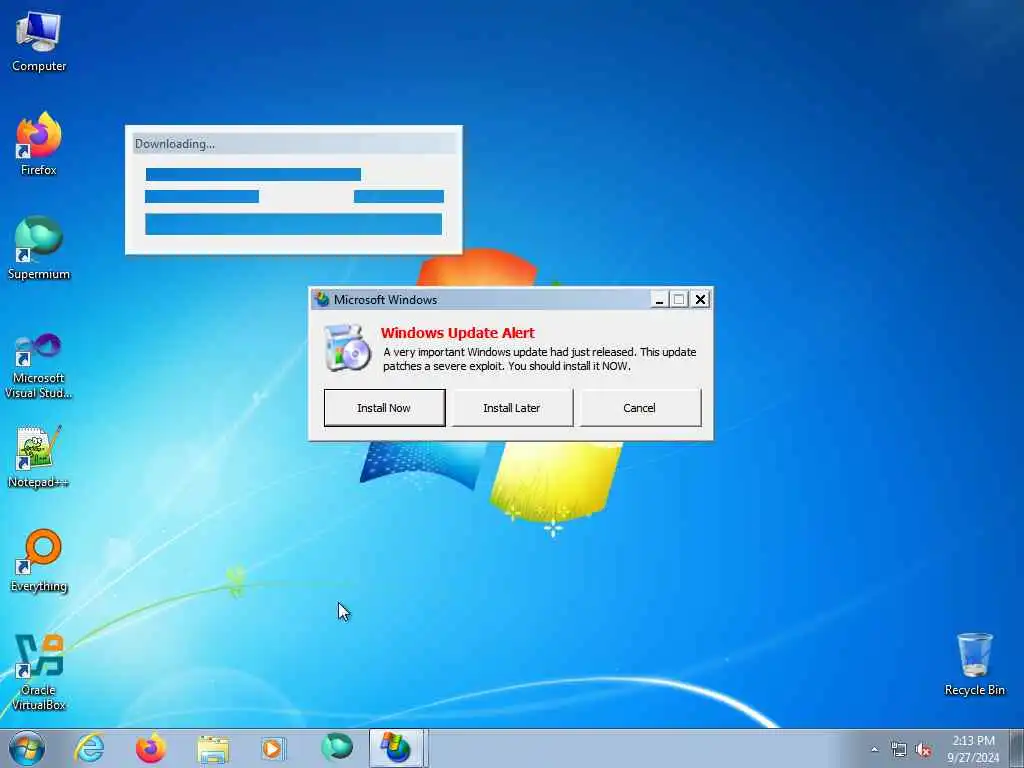Select the Microsoft Visual Studio desktop shortcut

(39, 366)
